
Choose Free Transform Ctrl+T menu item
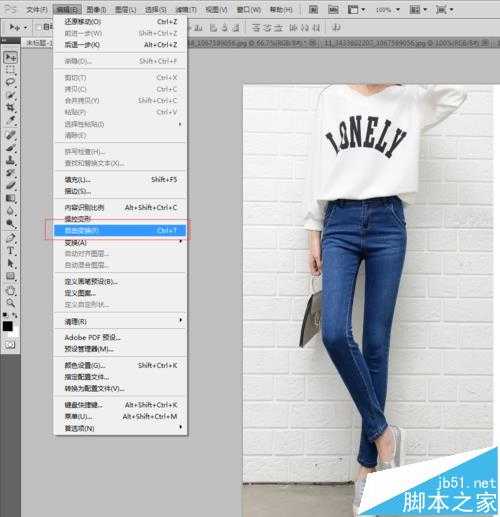point(120,230)
